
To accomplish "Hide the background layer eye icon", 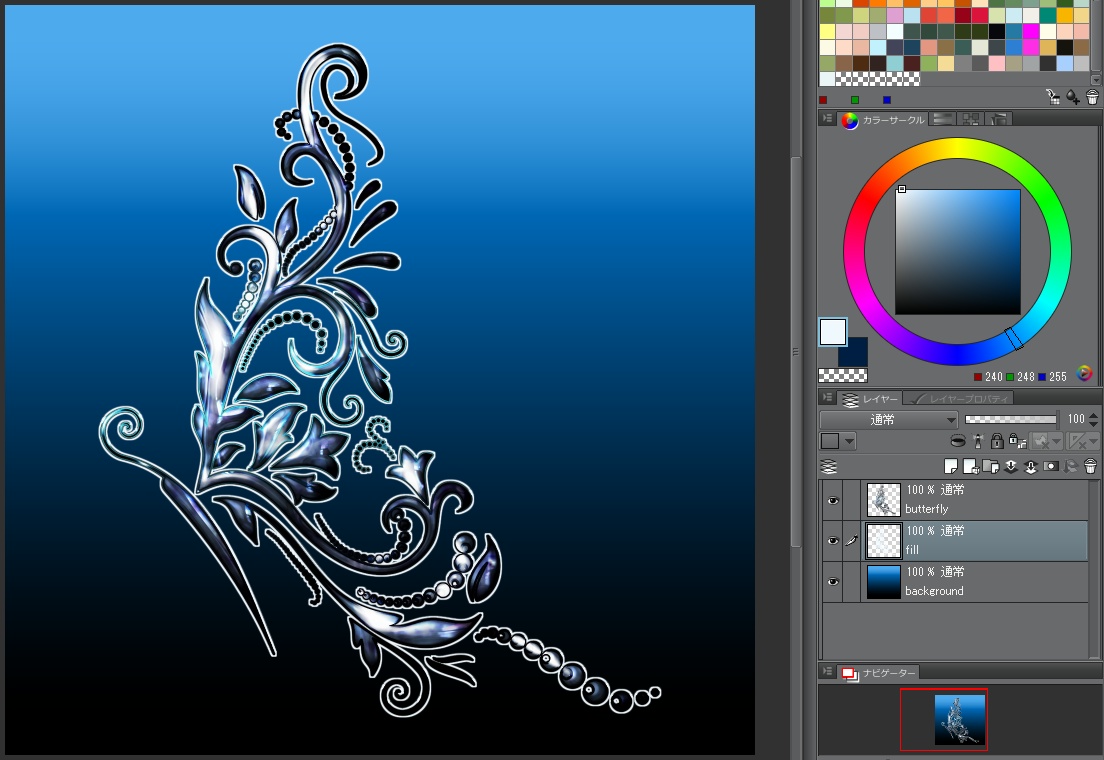I will point(833,581).
